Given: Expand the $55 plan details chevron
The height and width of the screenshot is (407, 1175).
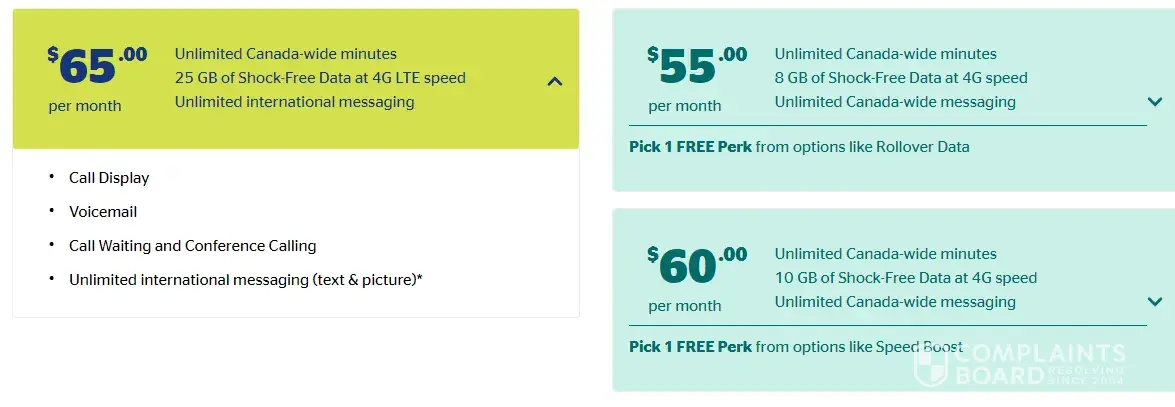Looking at the screenshot, I should tap(1155, 102).
